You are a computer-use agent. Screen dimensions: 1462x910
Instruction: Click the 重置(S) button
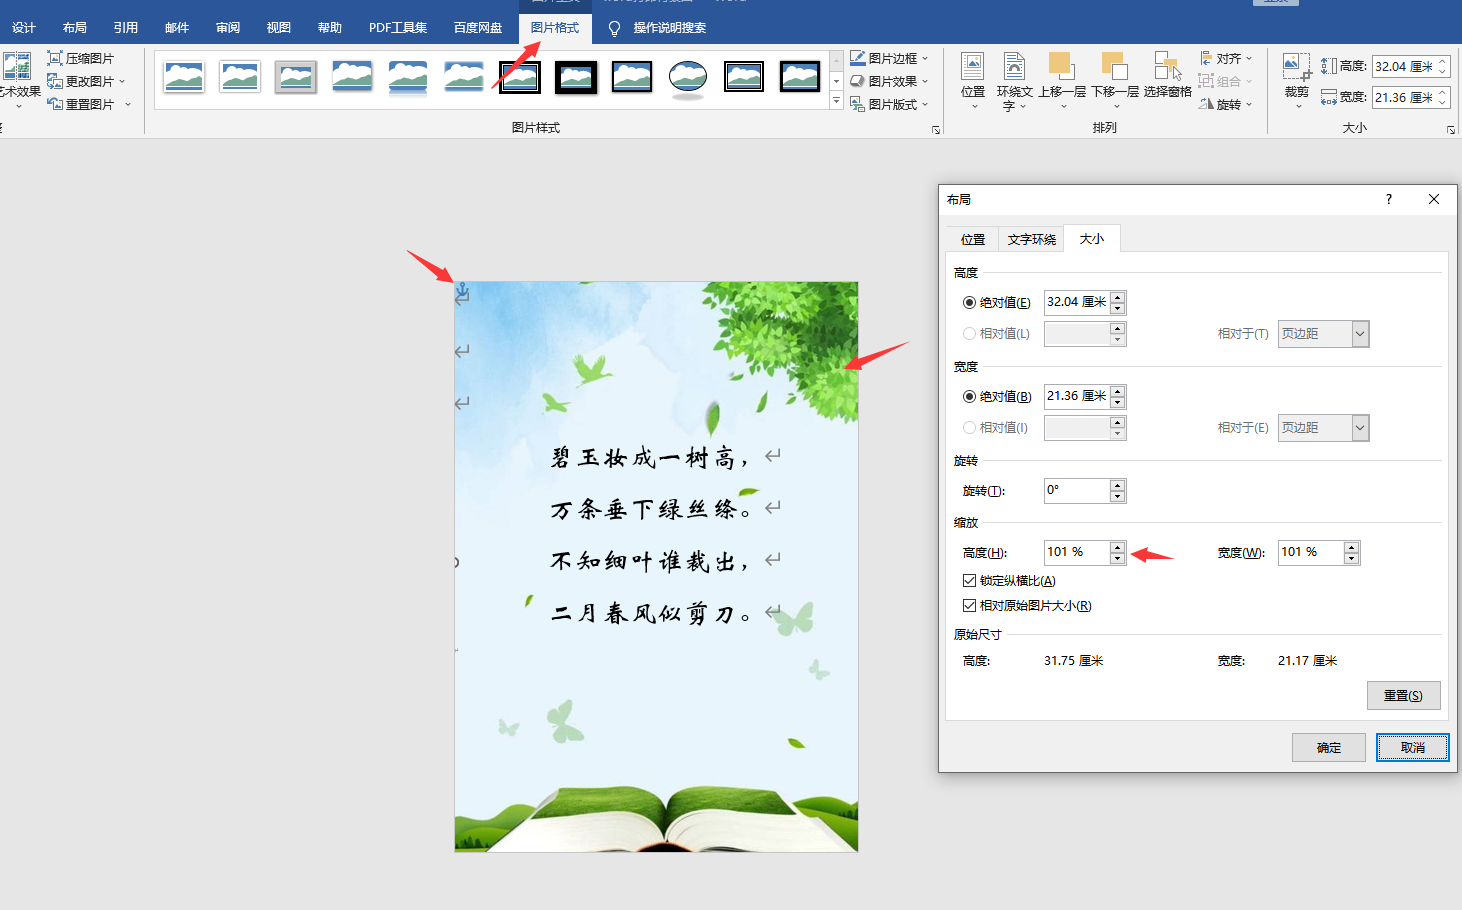[1403, 696]
